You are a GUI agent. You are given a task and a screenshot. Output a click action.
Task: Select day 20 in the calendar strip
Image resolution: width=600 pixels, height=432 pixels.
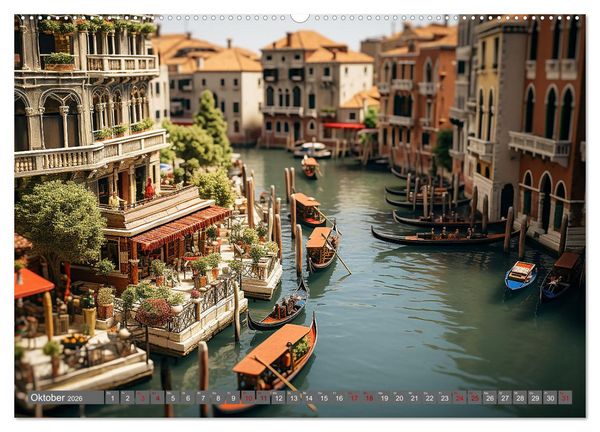tap(399, 398)
